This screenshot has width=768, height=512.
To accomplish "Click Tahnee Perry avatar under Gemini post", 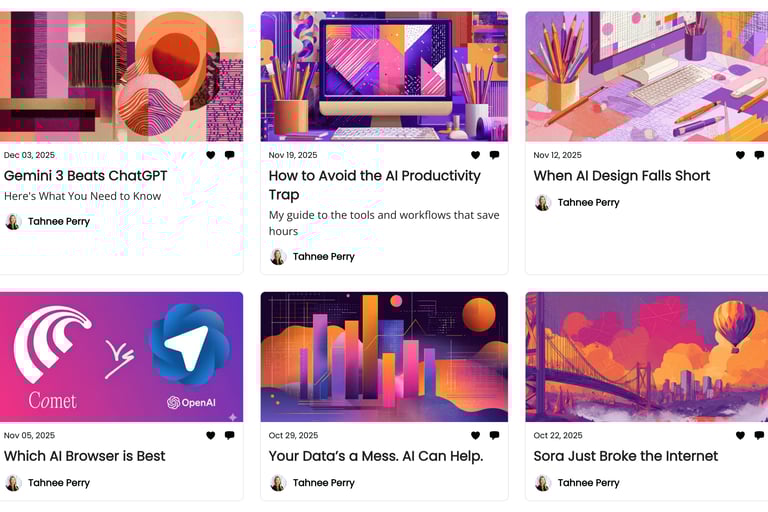I will coord(13,221).
